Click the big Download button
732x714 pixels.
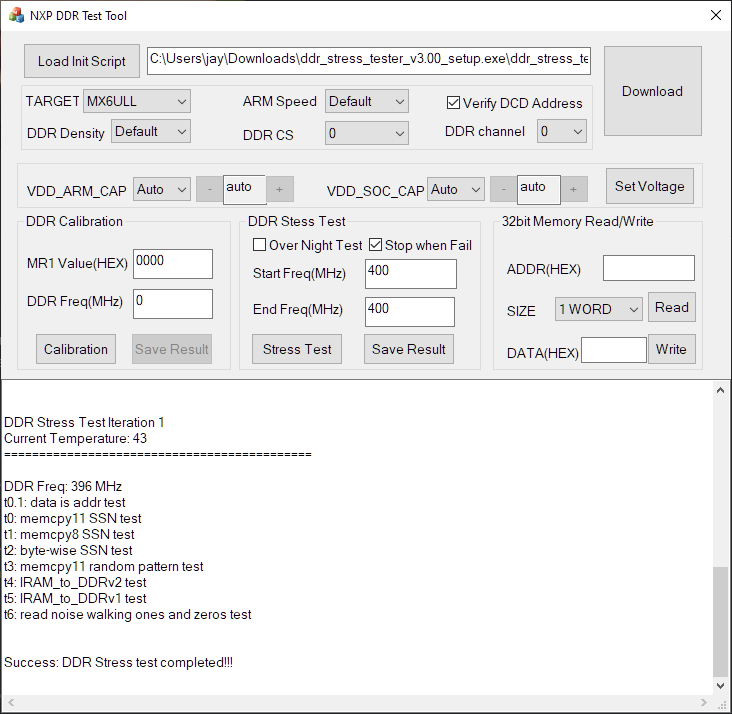coord(653,91)
